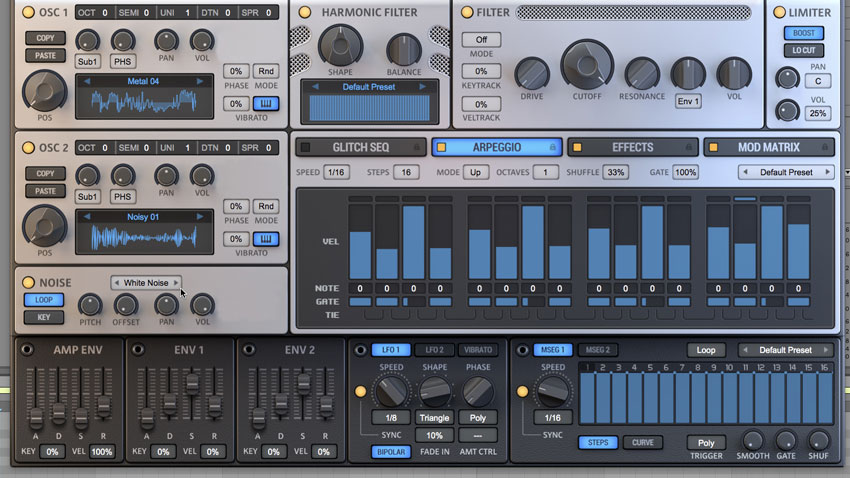Screen dimensions: 850x478
Task: Click OSC 2 PASTE button
Action: click(45, 191)
